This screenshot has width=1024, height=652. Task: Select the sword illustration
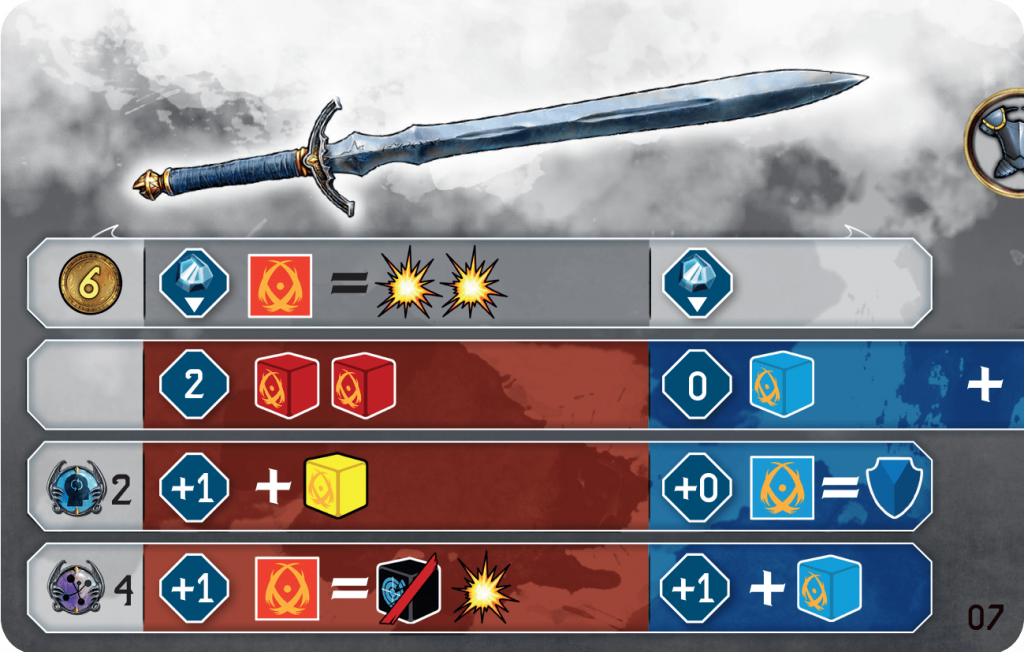point(500,142)
